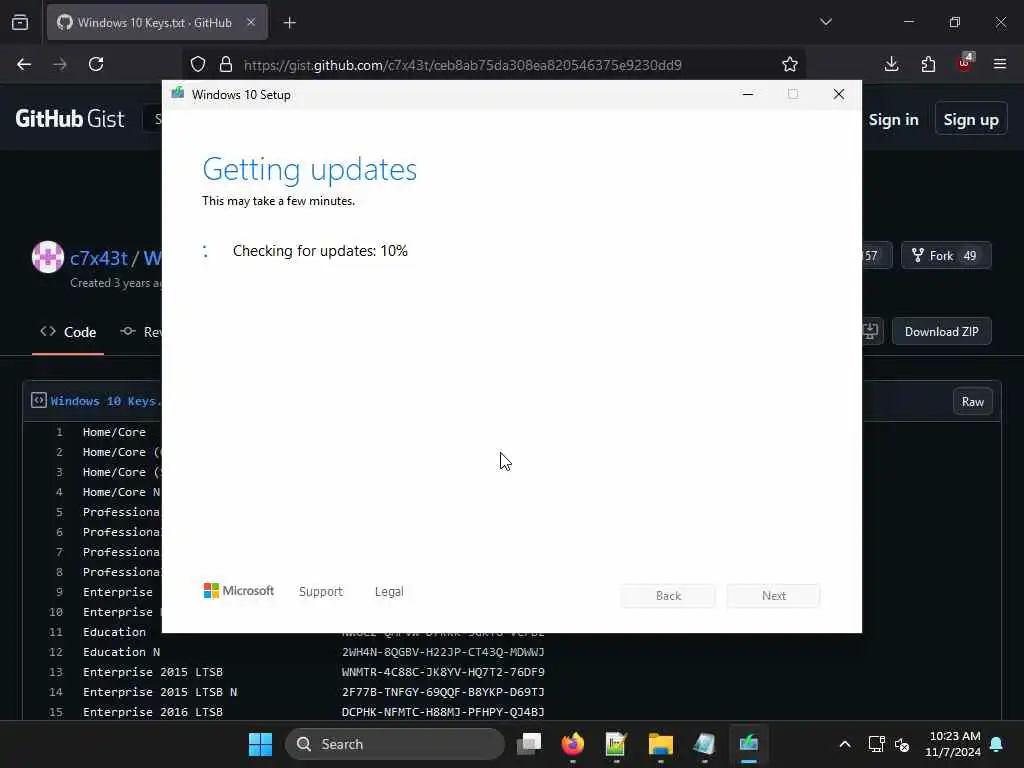The width and height of the screenshot is (1024, 768).
Task: Open the Raw file view
Action: [972, 402]
